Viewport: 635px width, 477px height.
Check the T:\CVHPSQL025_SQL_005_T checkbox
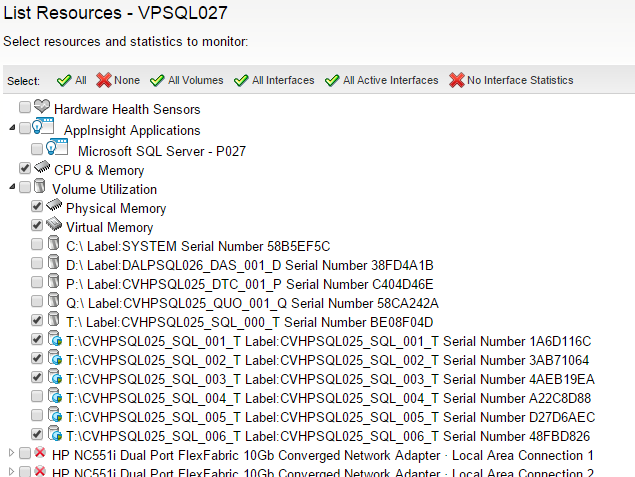(x=37, y=415)
